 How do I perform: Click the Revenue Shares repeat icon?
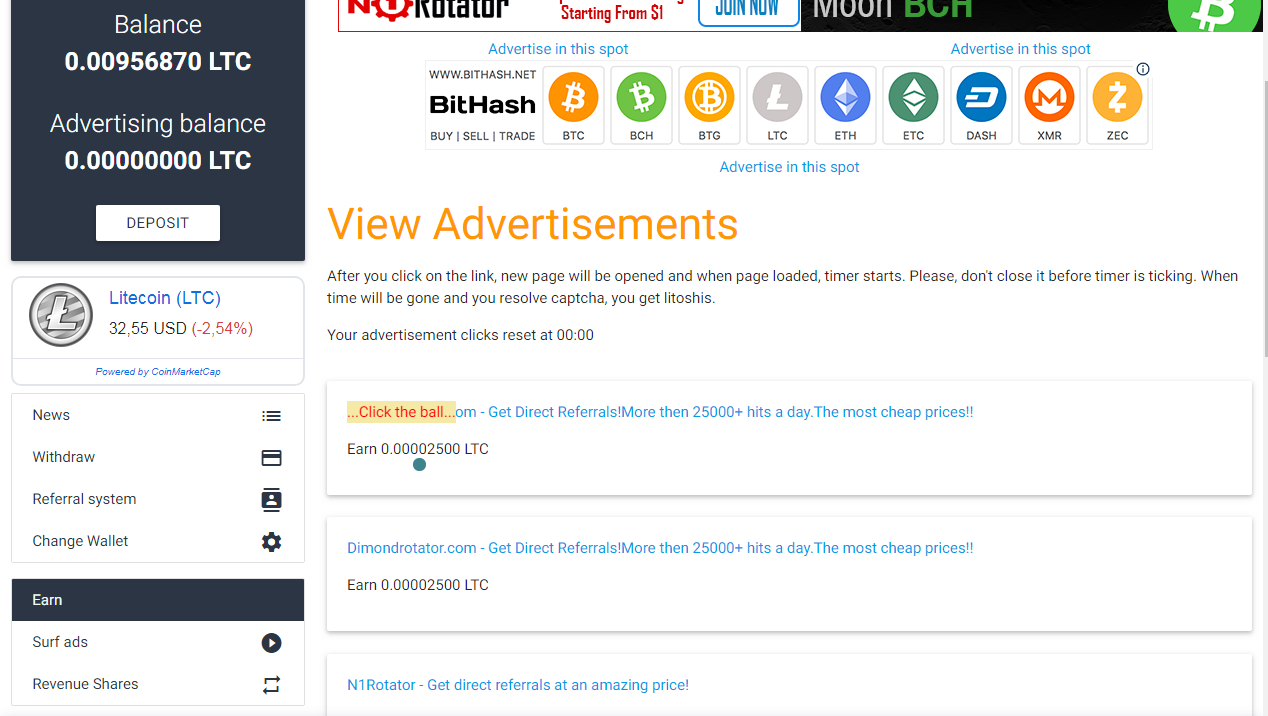point(271,685)
